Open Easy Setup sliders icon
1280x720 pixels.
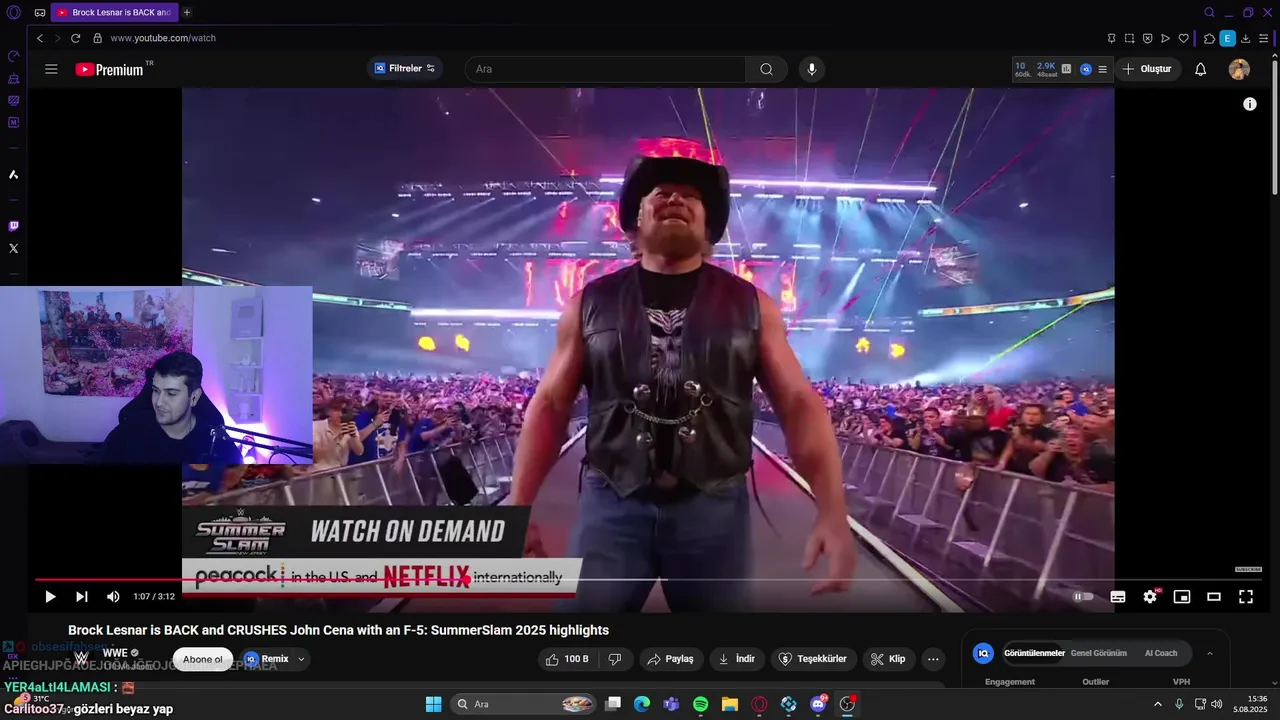(x=1264, y=38)
